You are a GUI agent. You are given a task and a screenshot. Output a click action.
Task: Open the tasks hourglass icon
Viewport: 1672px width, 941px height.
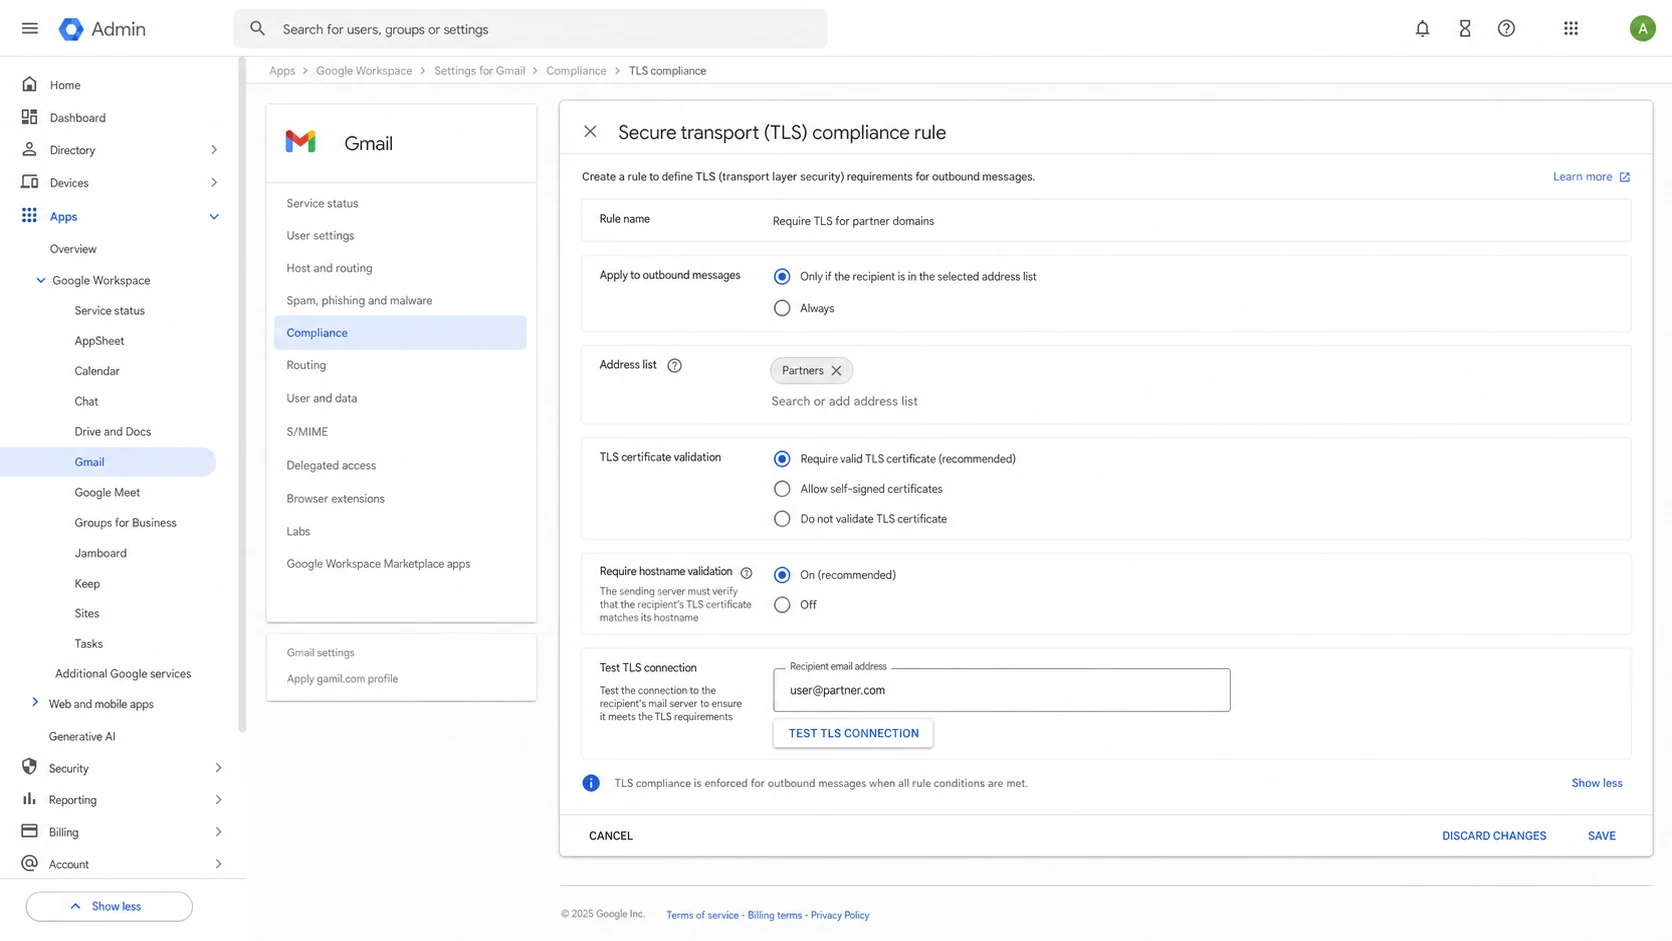point(1464,29)
